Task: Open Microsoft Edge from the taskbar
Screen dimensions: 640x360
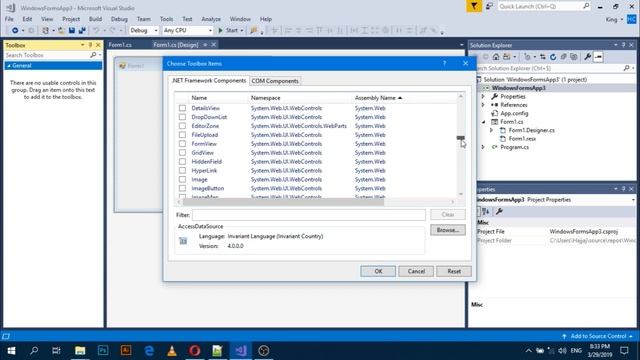Action: point(149,350)
